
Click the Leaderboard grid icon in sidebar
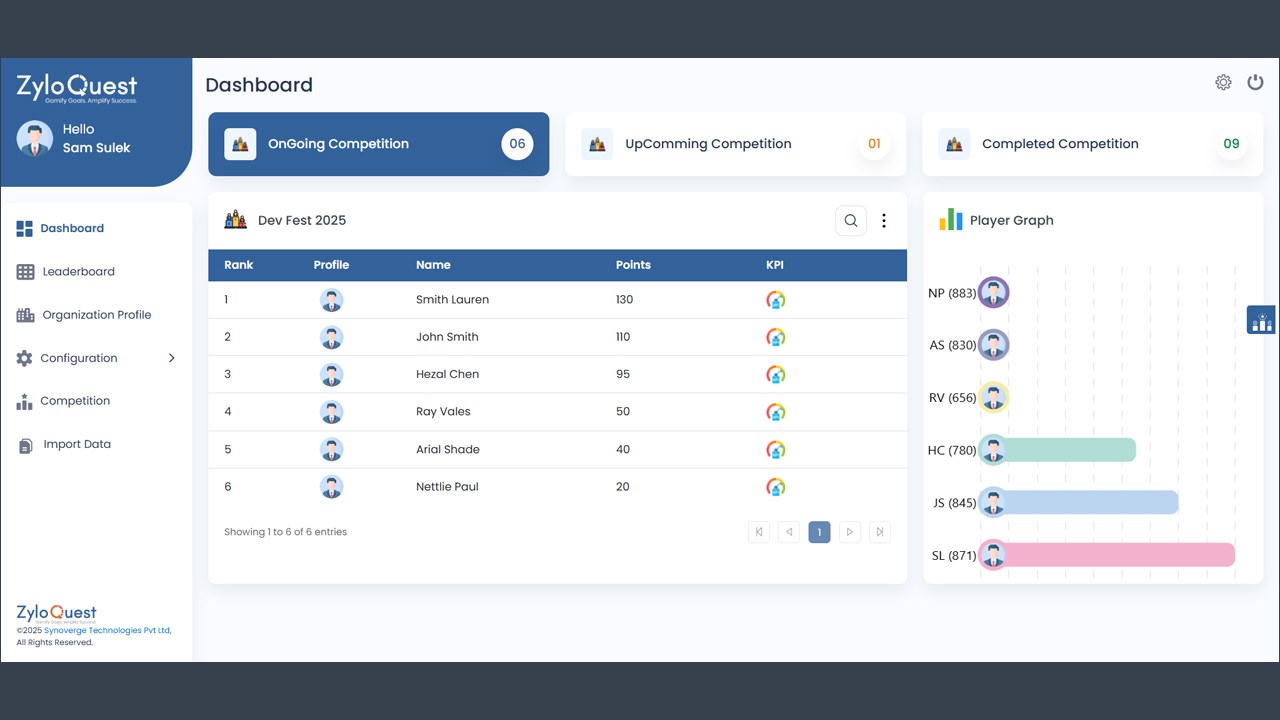[25, 272]
